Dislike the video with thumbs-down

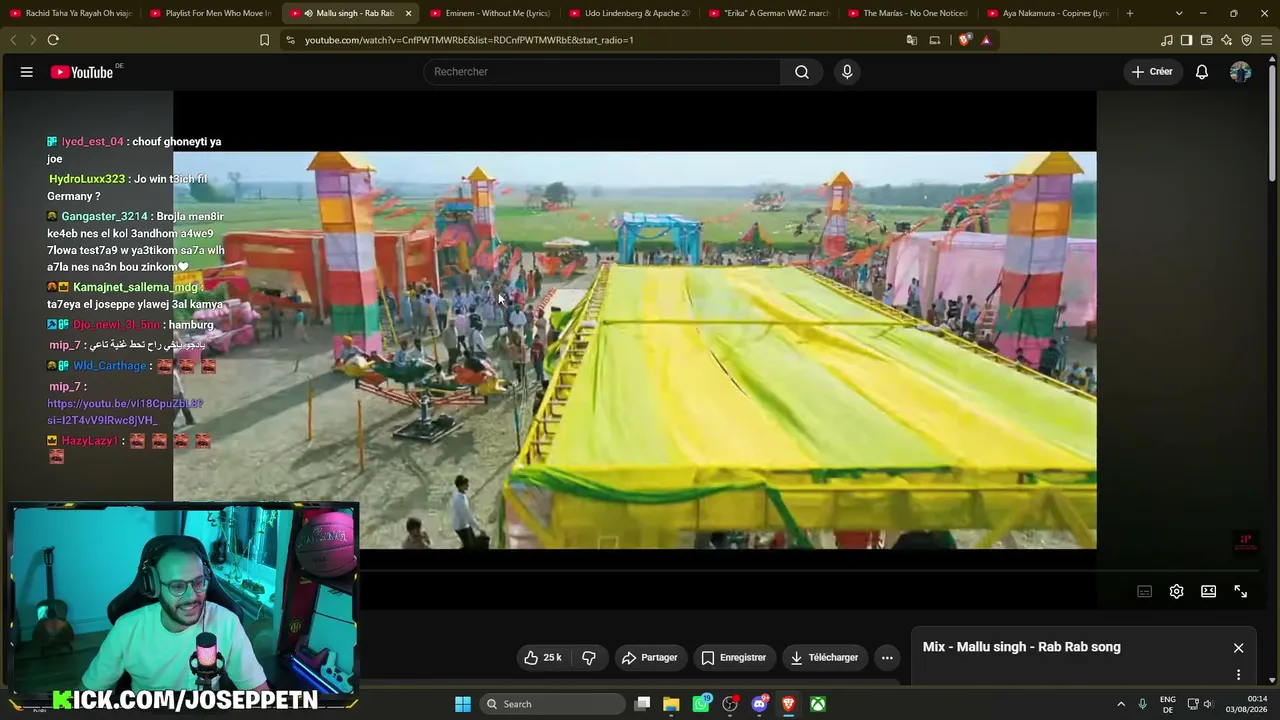[589, 658]
